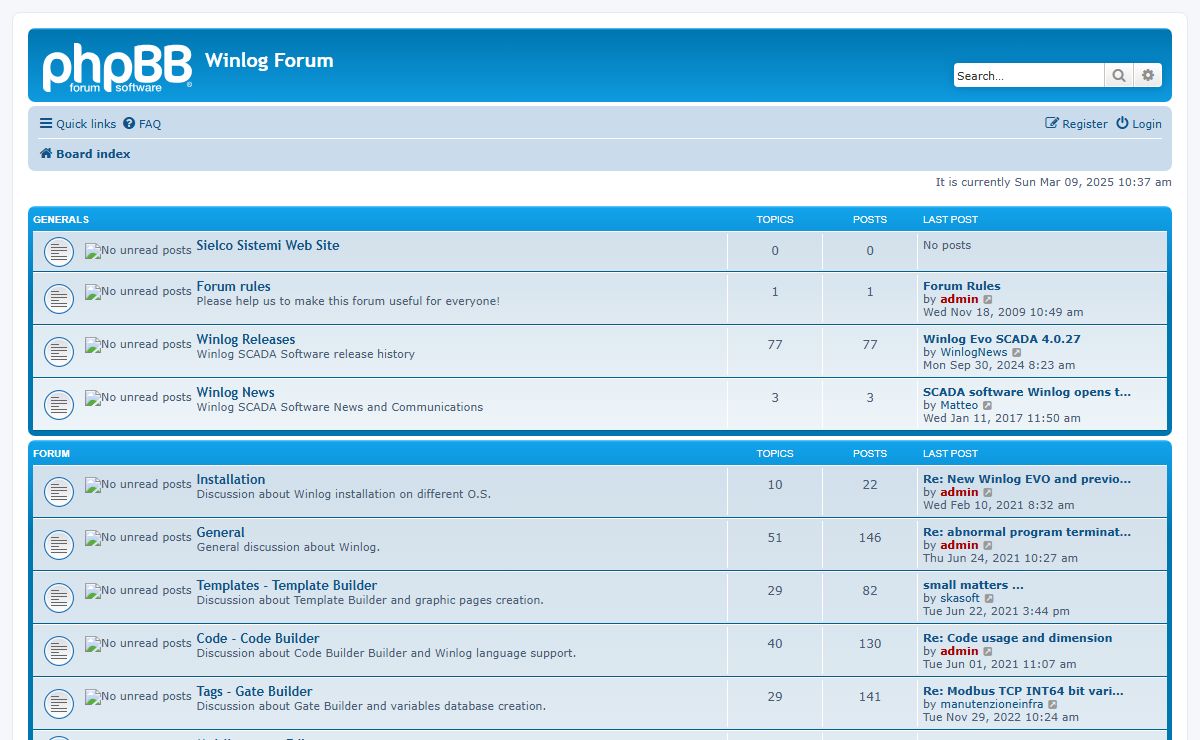Click the Templates - Template Builder forum icon
The image size is (1200, 740).
(x=59, y=597)
